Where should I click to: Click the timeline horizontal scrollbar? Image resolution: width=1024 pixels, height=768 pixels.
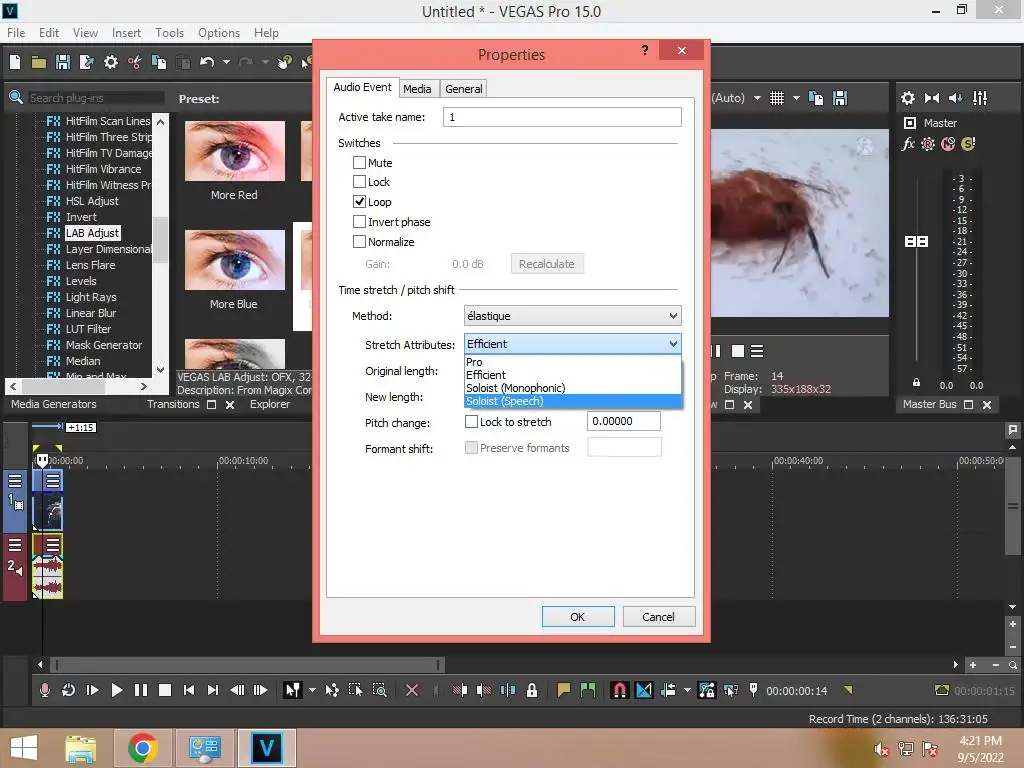point(247,665)
